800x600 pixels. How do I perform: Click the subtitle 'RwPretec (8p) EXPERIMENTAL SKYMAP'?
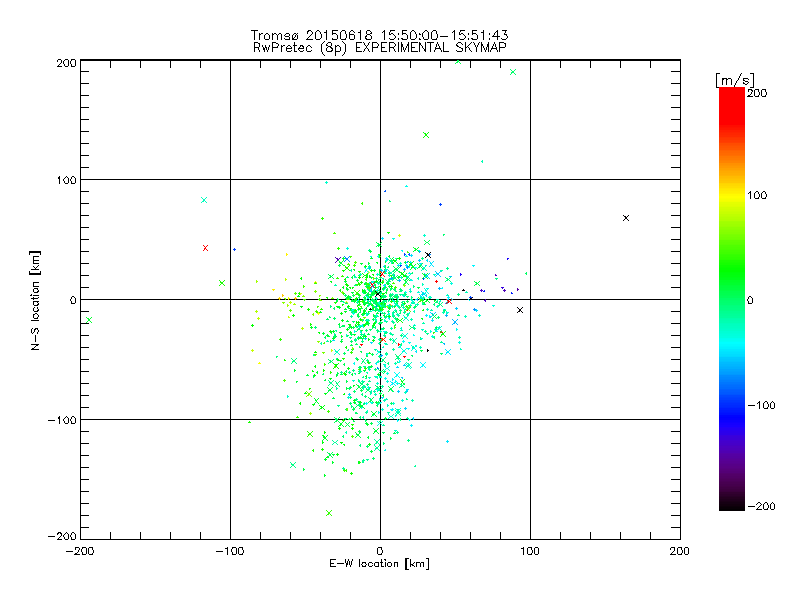click(x=380, y=48)
